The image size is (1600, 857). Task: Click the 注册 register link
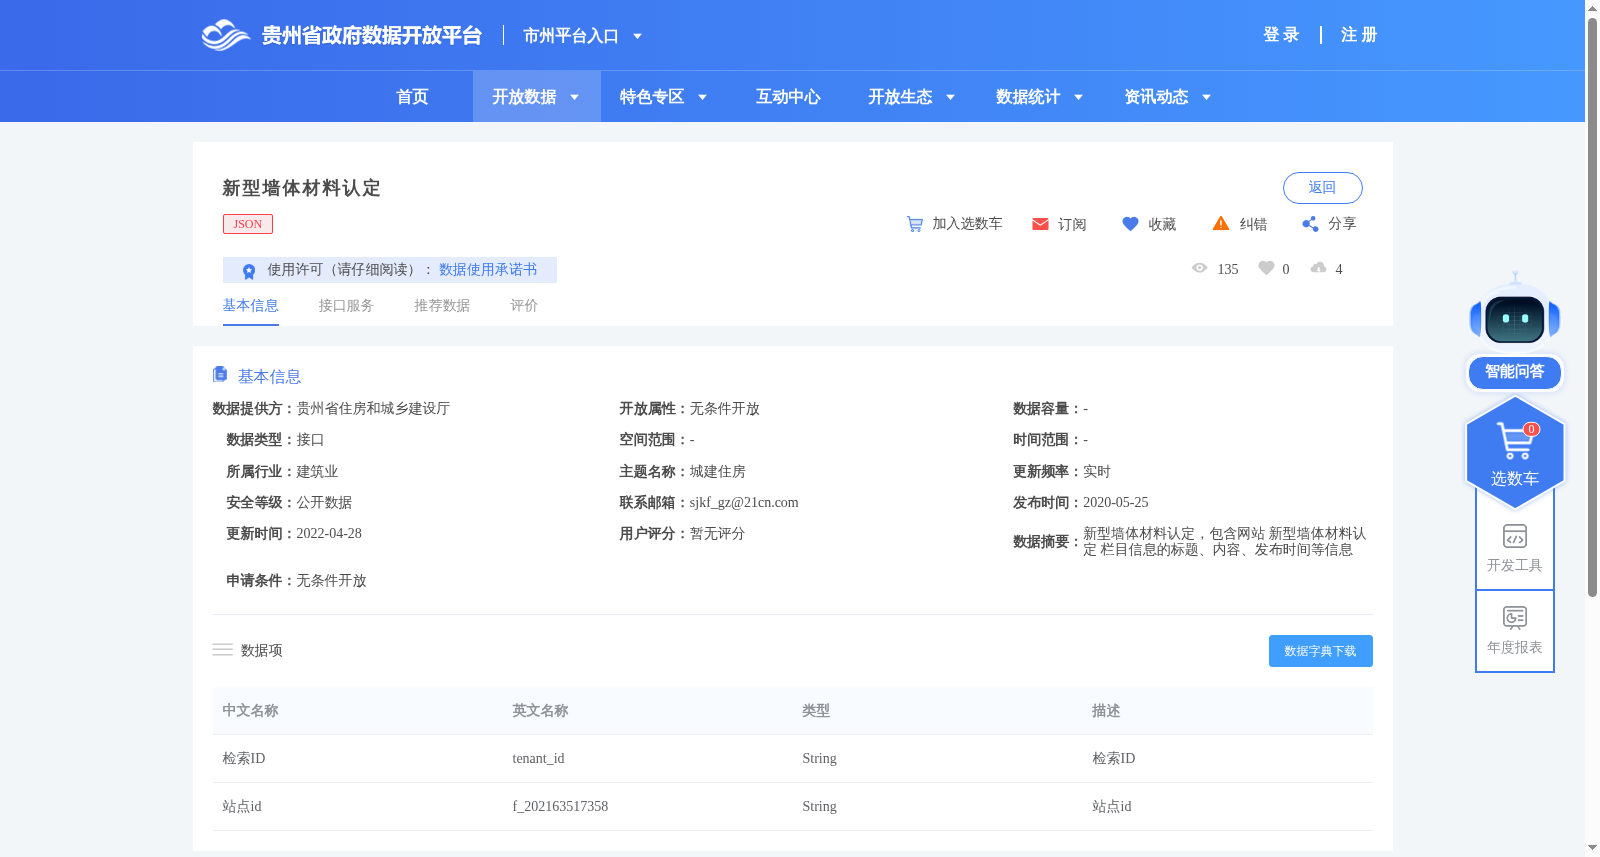1359,35
